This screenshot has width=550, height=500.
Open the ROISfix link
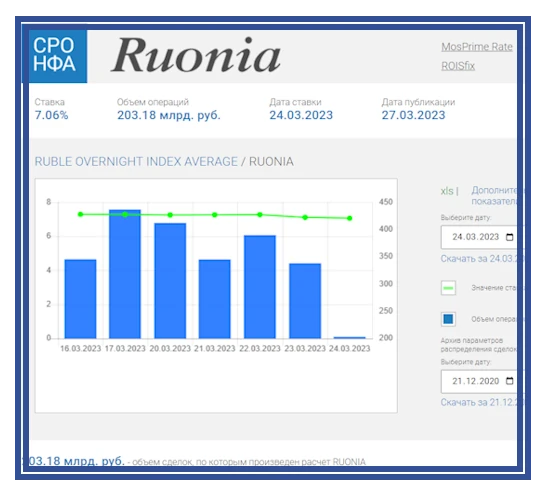pyautogui.click(x=458, y=66)
